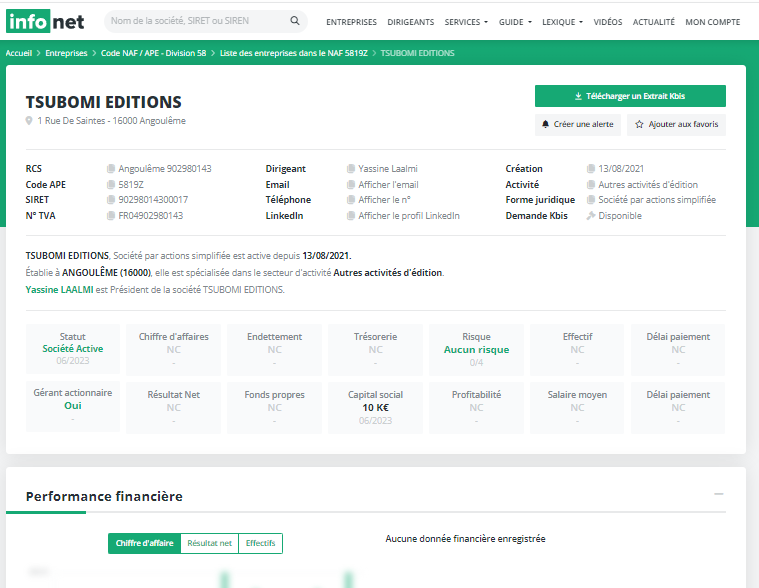
Task: Copy the Dirigeant name via its icon
Action: click(x=350, y=168)
